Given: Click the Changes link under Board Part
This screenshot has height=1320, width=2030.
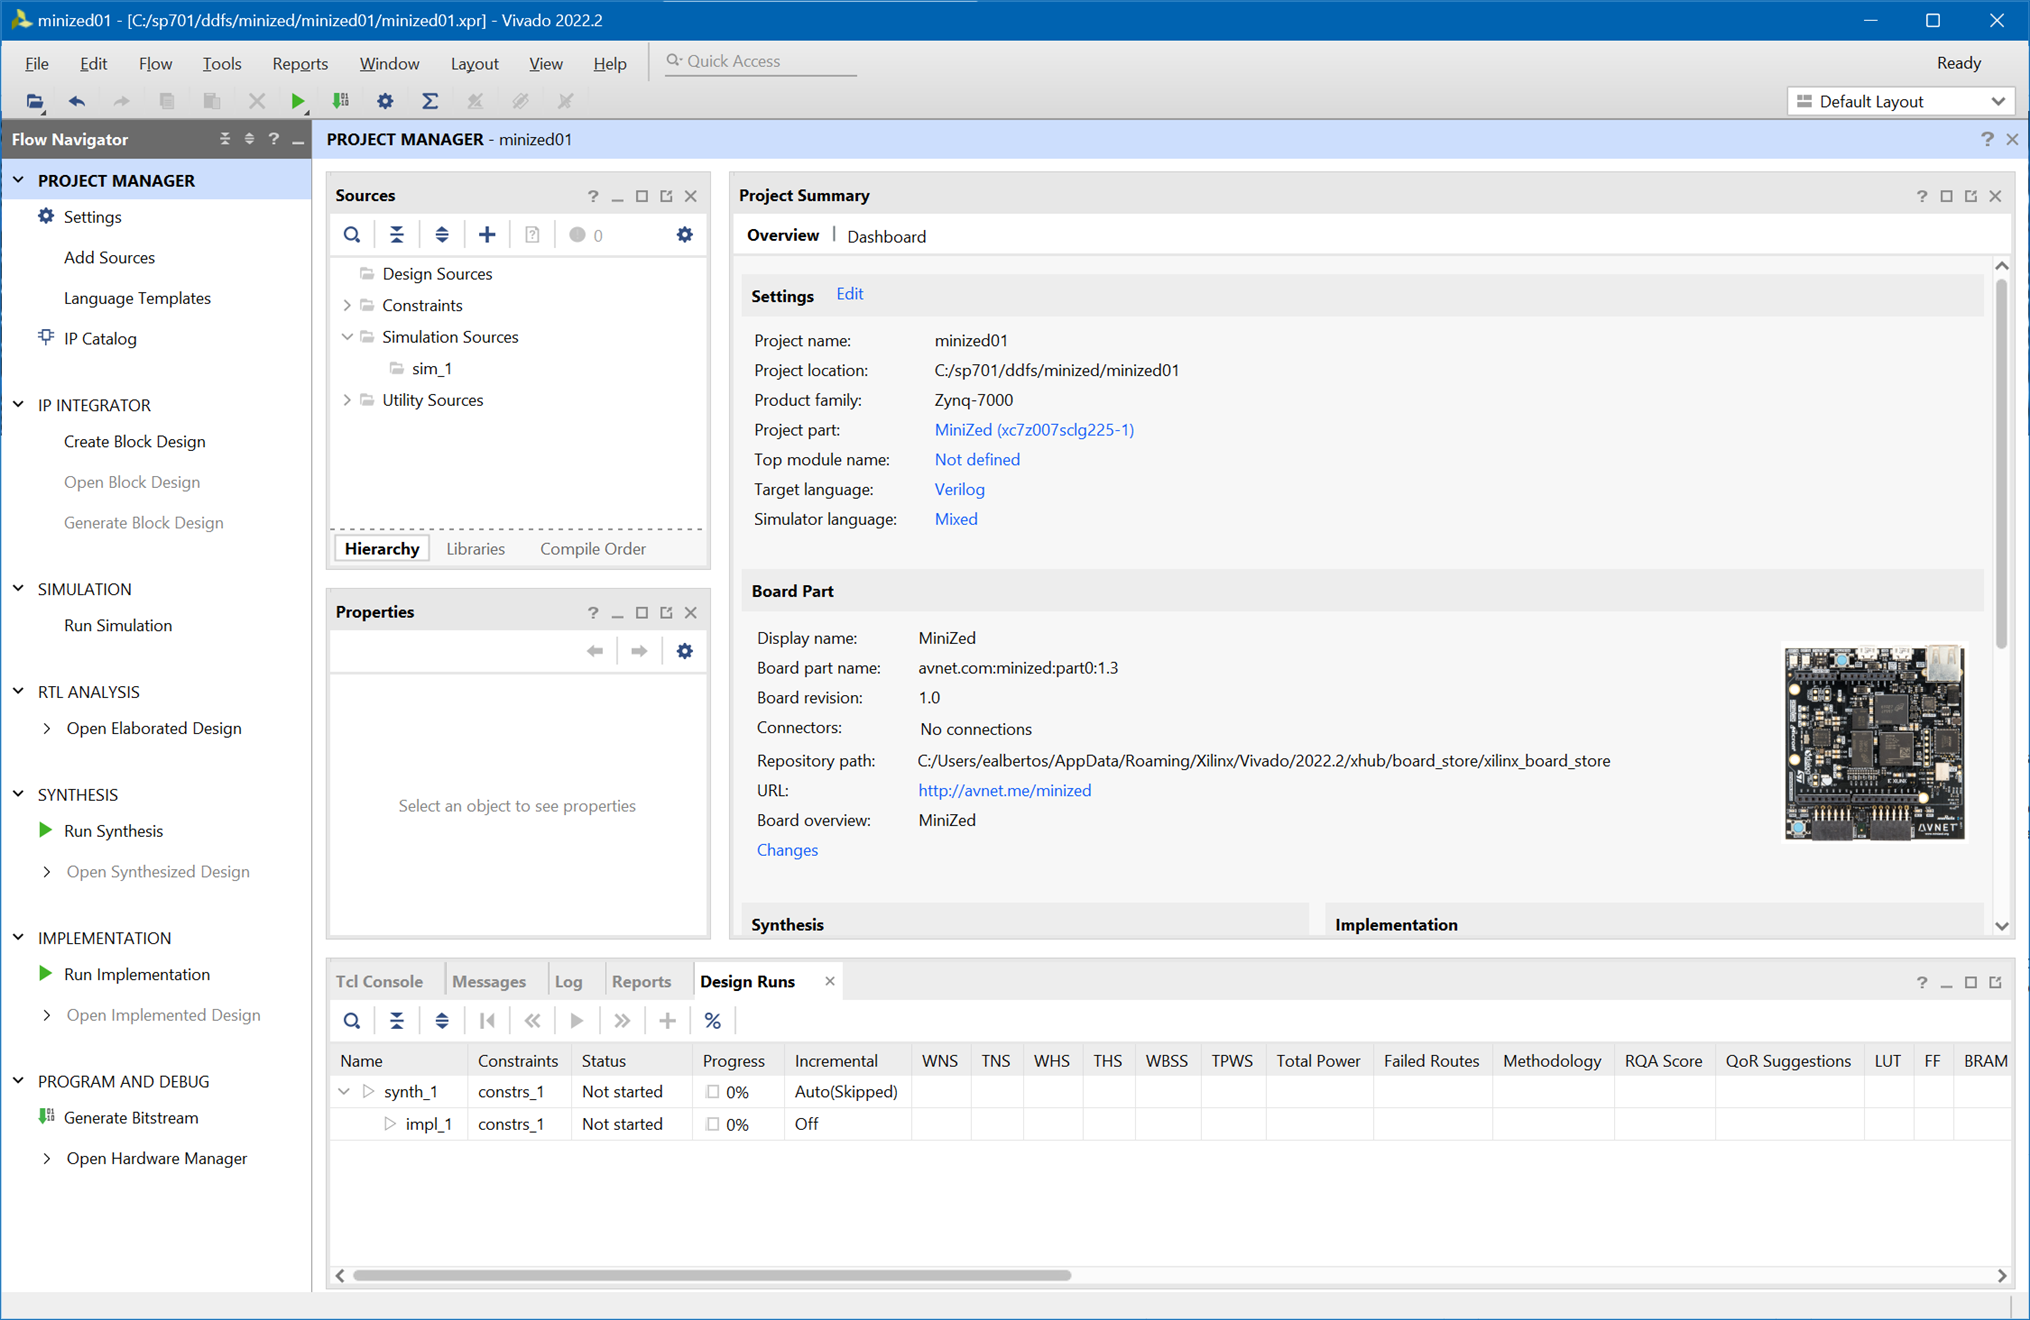Looking at the screenshot, I should (787, 850).
